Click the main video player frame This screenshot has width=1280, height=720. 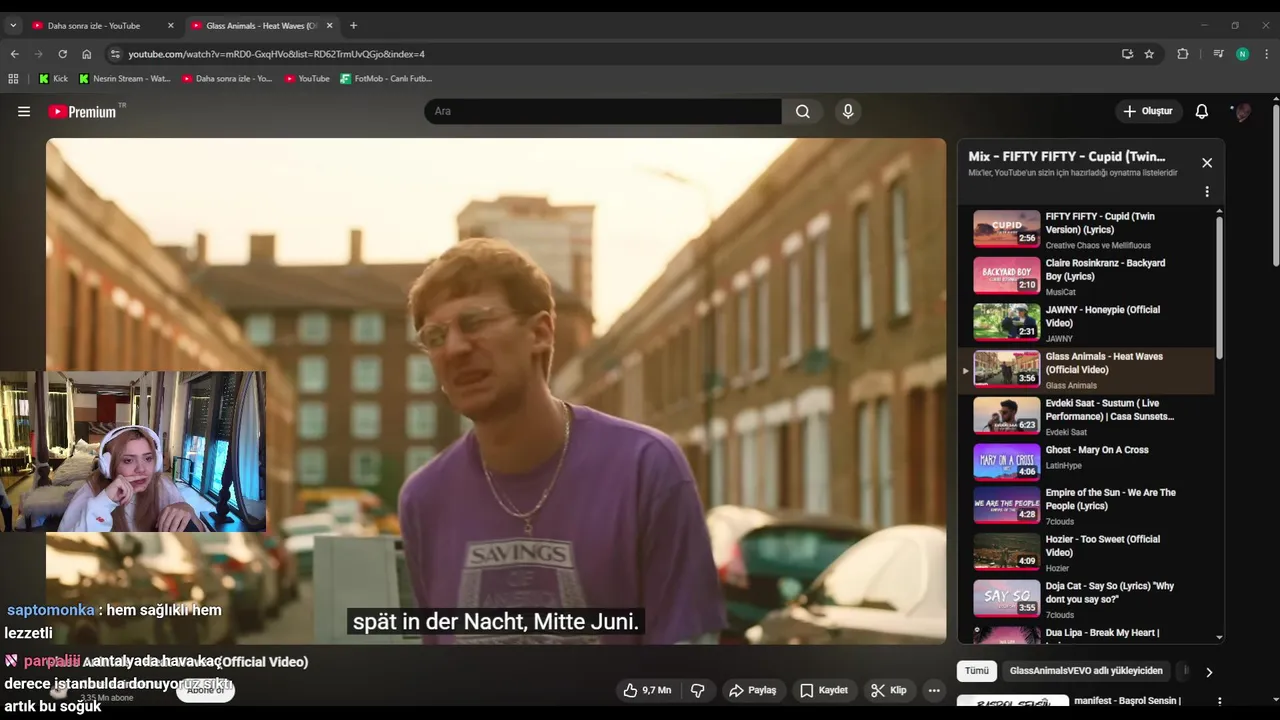click(495, 391)
